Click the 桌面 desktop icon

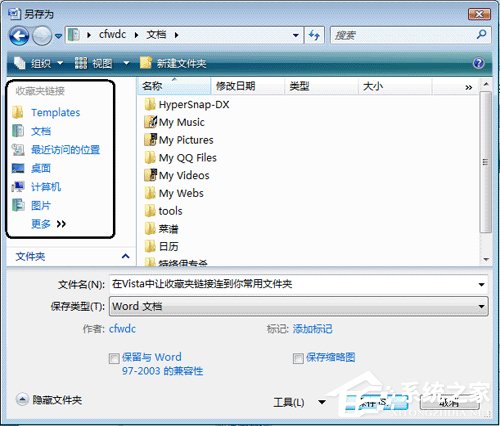[18, 168]
